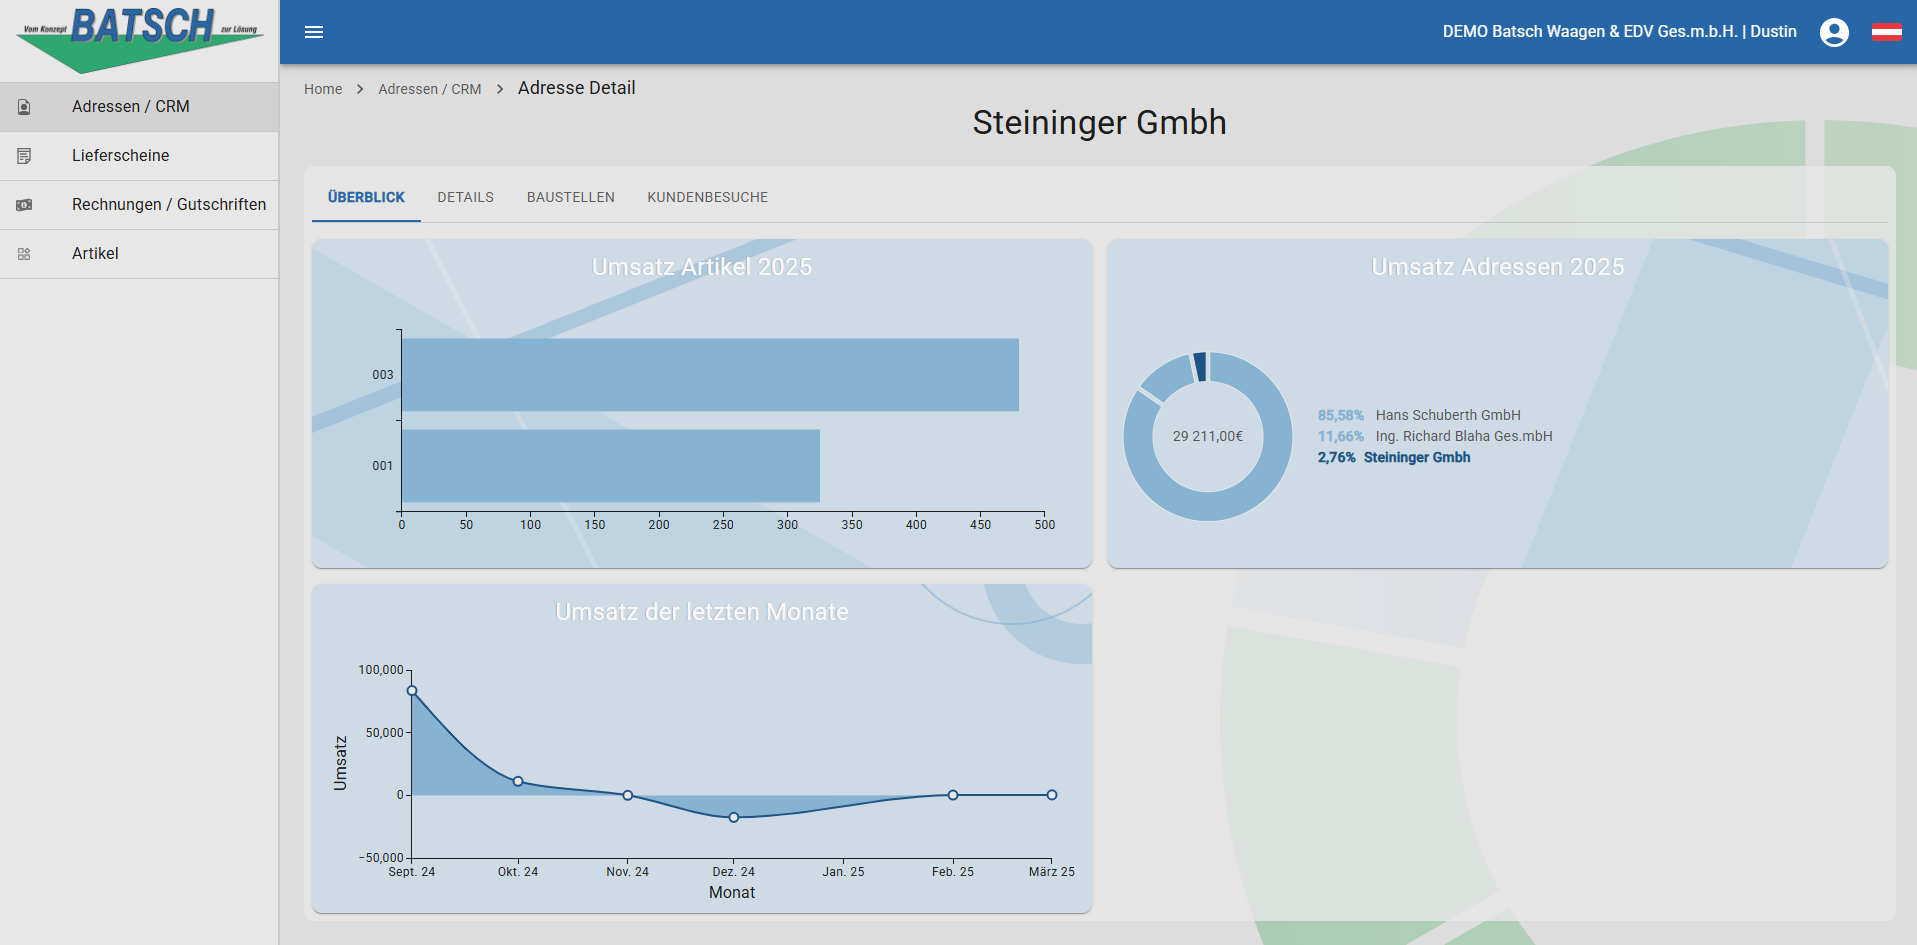
Task: Click the Umsatz Artikel 2025 chart title
Action: tap(702, 267)
